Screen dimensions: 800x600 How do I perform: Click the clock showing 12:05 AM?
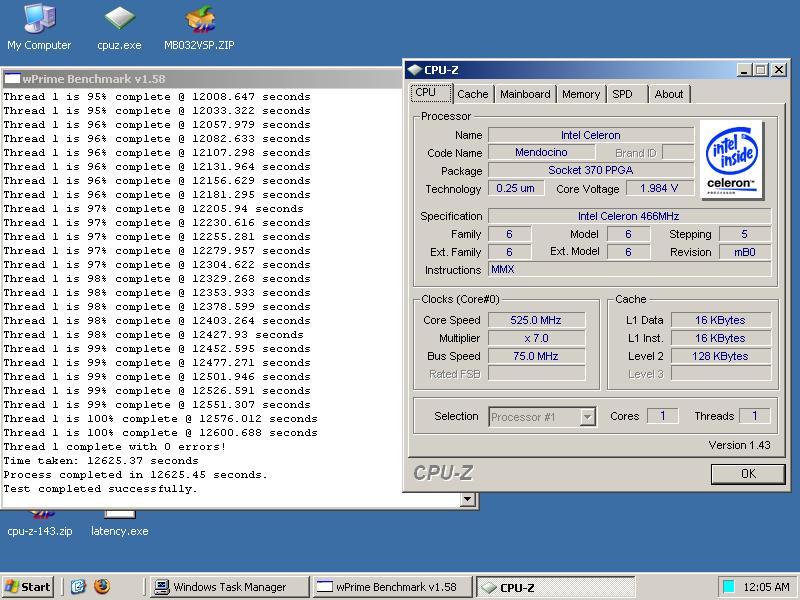click(766, 587)
